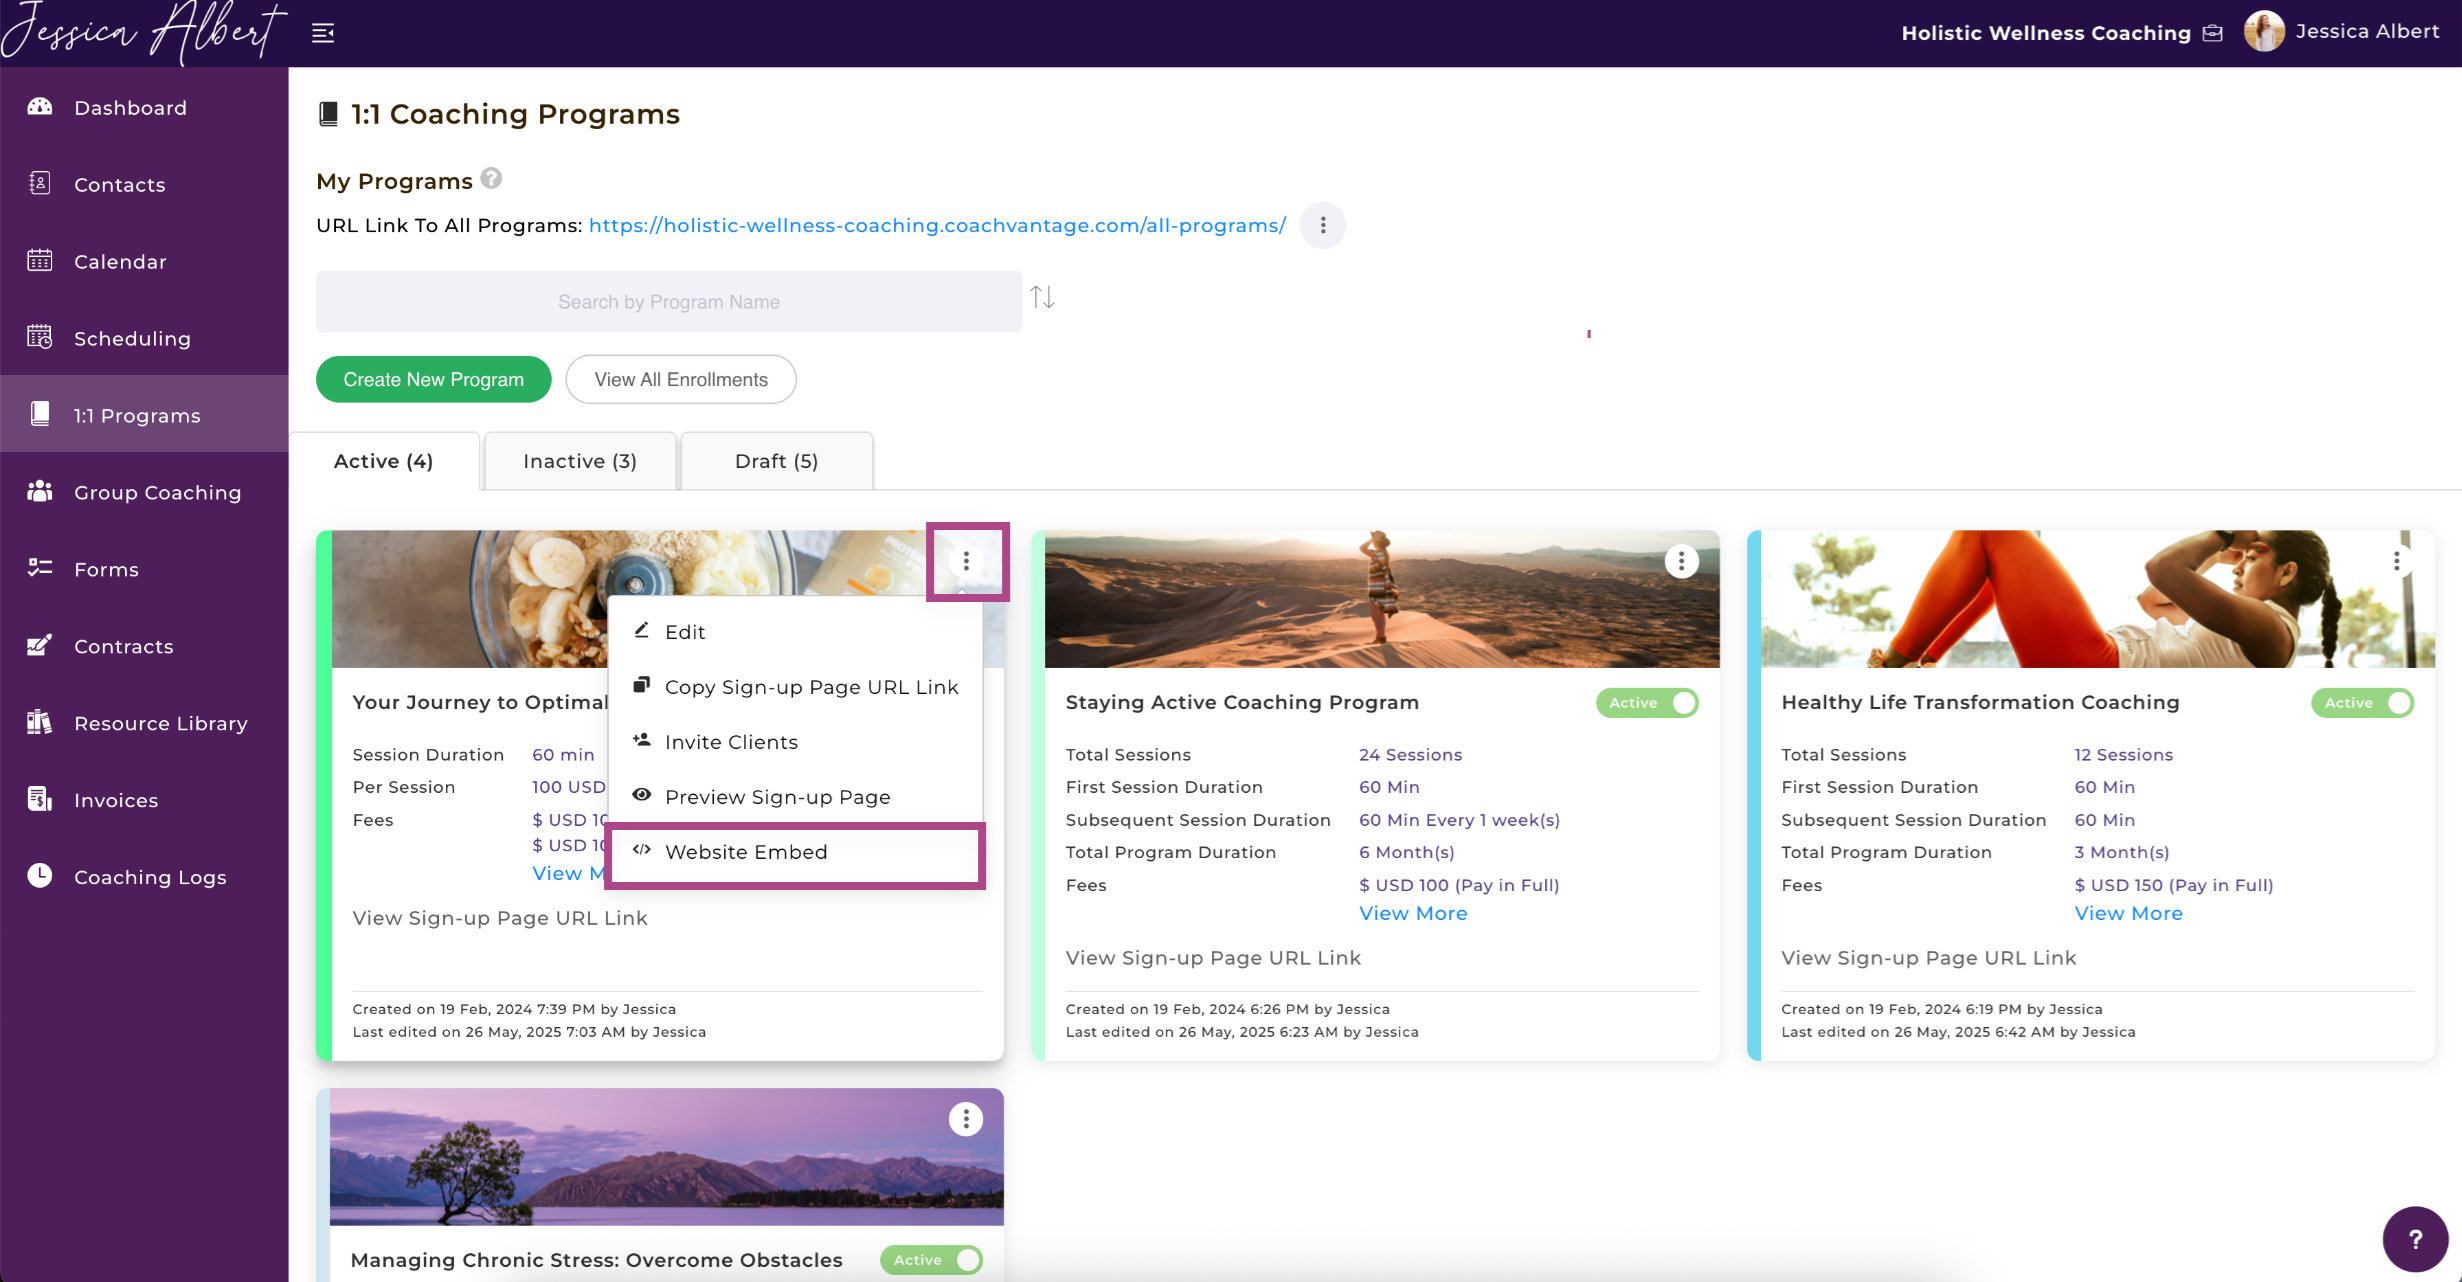Image resolution: width=2462 pixels, height=1282 pixels.
Task: Select Edit from the program menu
Action: 795,632
